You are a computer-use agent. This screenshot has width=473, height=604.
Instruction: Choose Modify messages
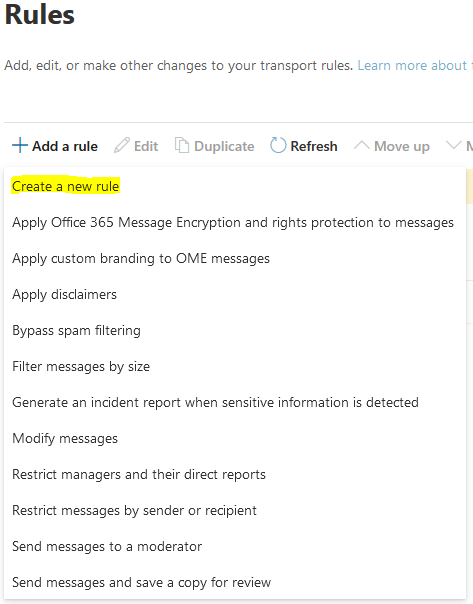tap(65, 438)
